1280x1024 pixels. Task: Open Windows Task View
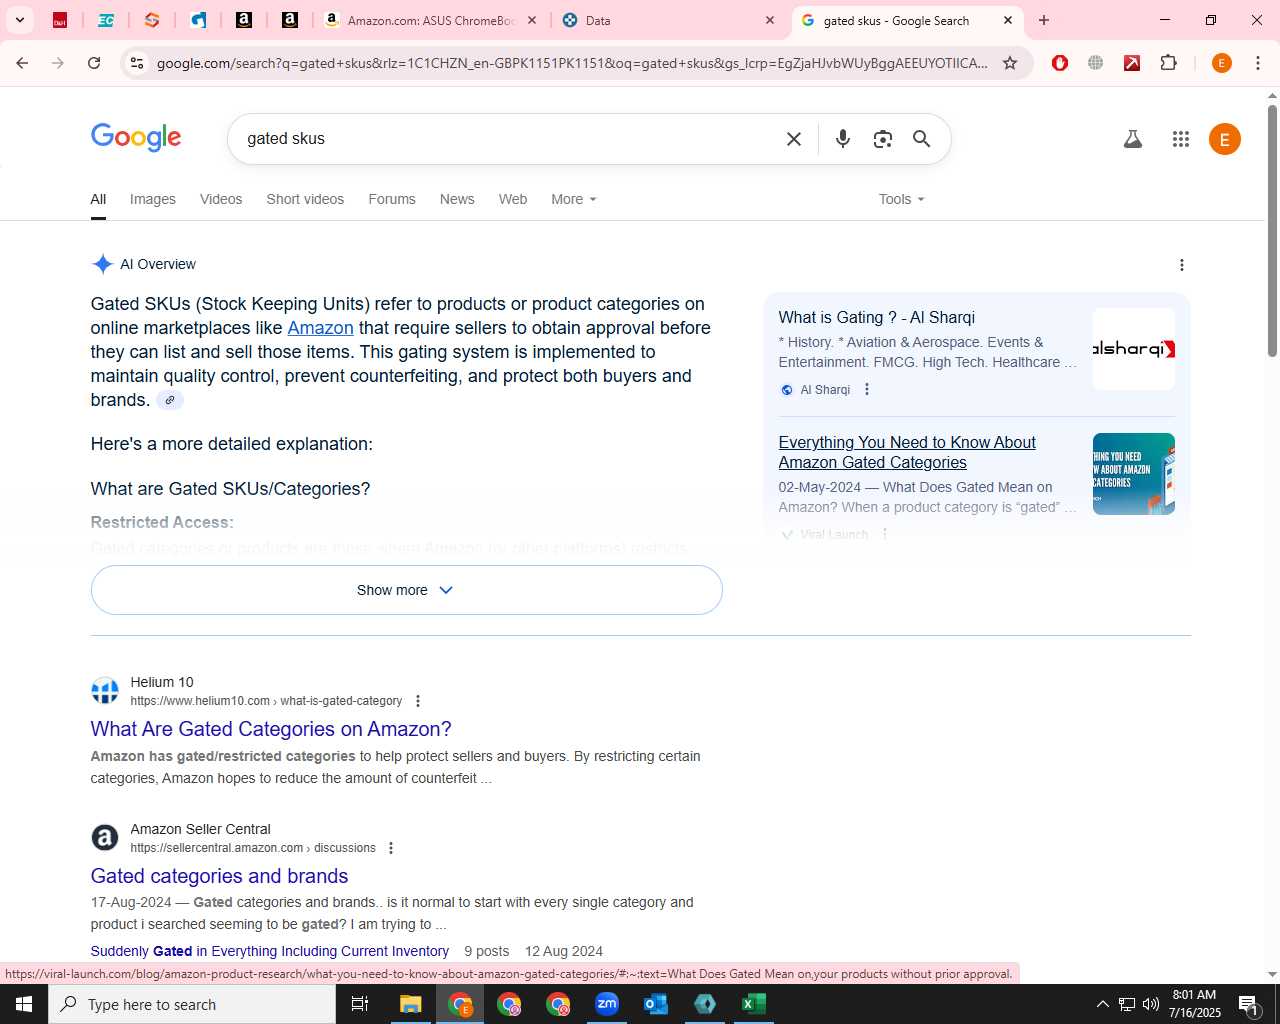(x=360, y=1004)
